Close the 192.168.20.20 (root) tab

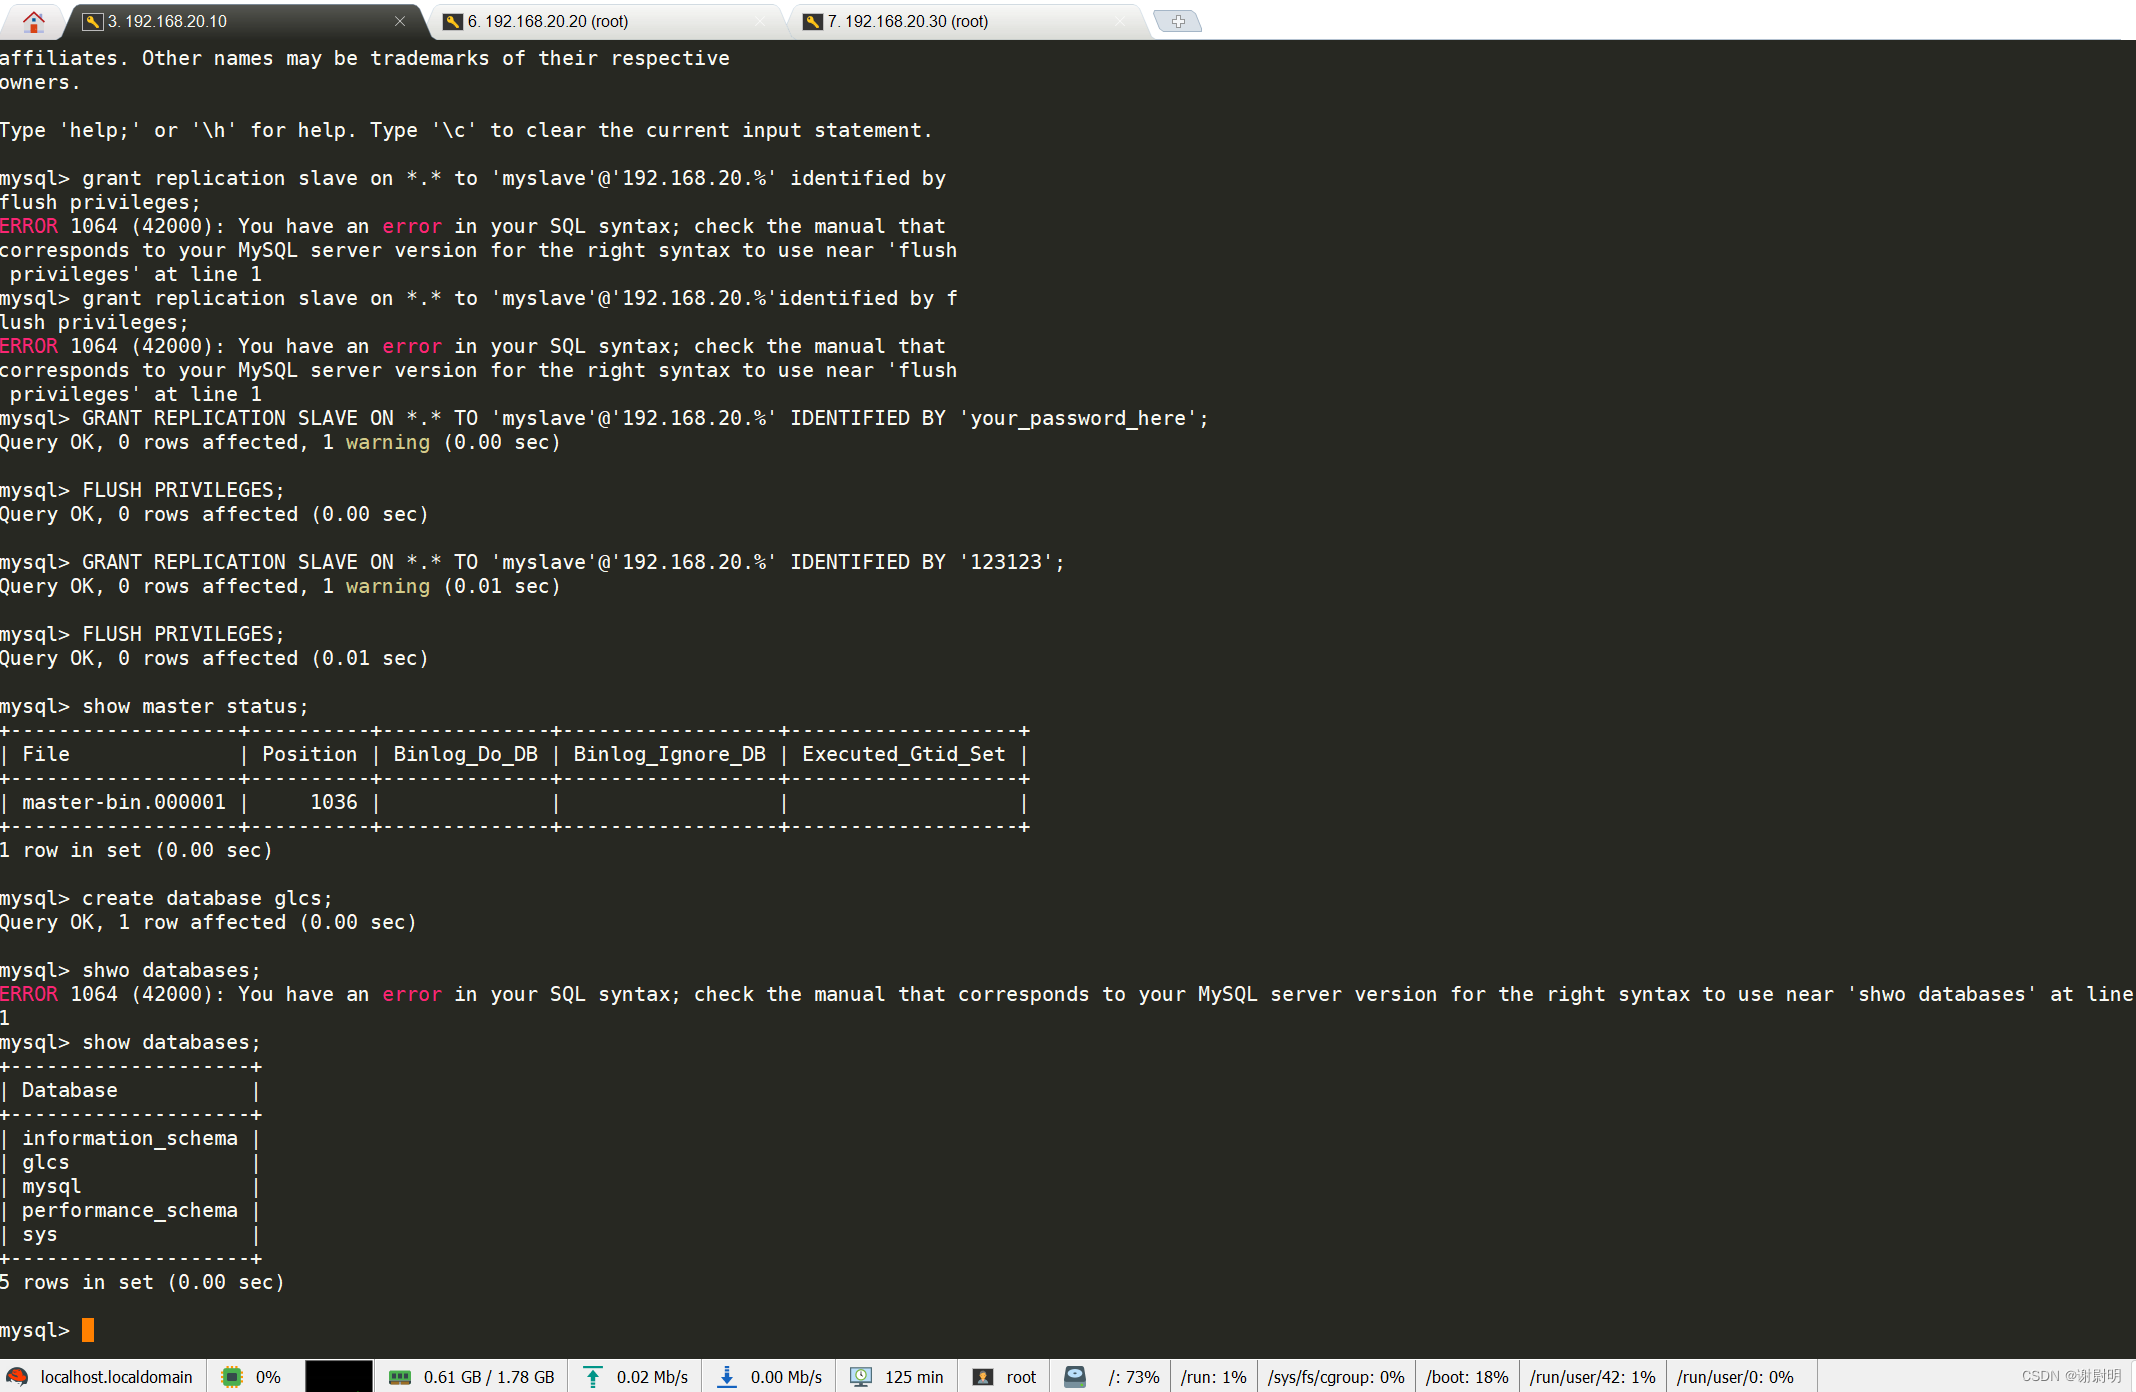[760, 21]
